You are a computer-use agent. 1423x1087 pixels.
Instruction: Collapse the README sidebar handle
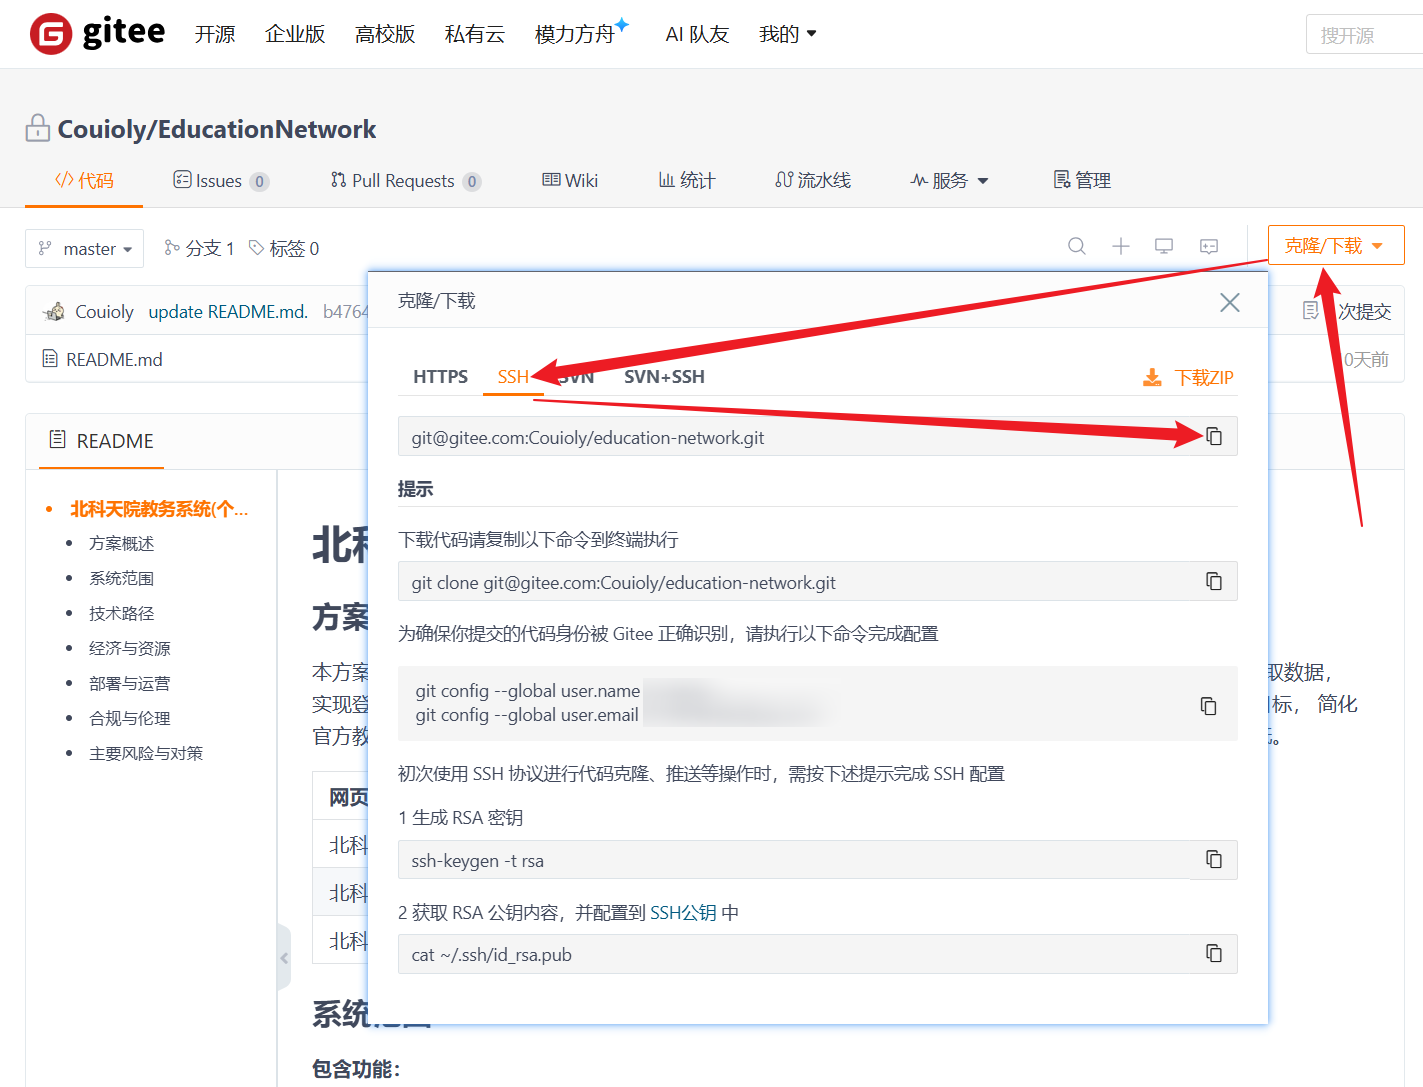click(x=284, y=957)
